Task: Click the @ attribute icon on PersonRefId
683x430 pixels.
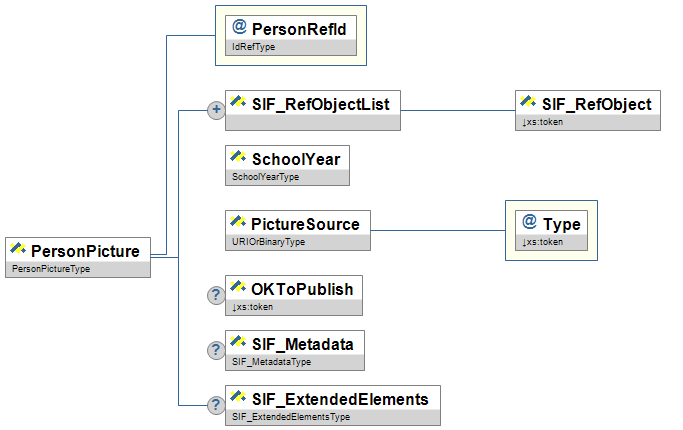Action: tap(239, 28)
